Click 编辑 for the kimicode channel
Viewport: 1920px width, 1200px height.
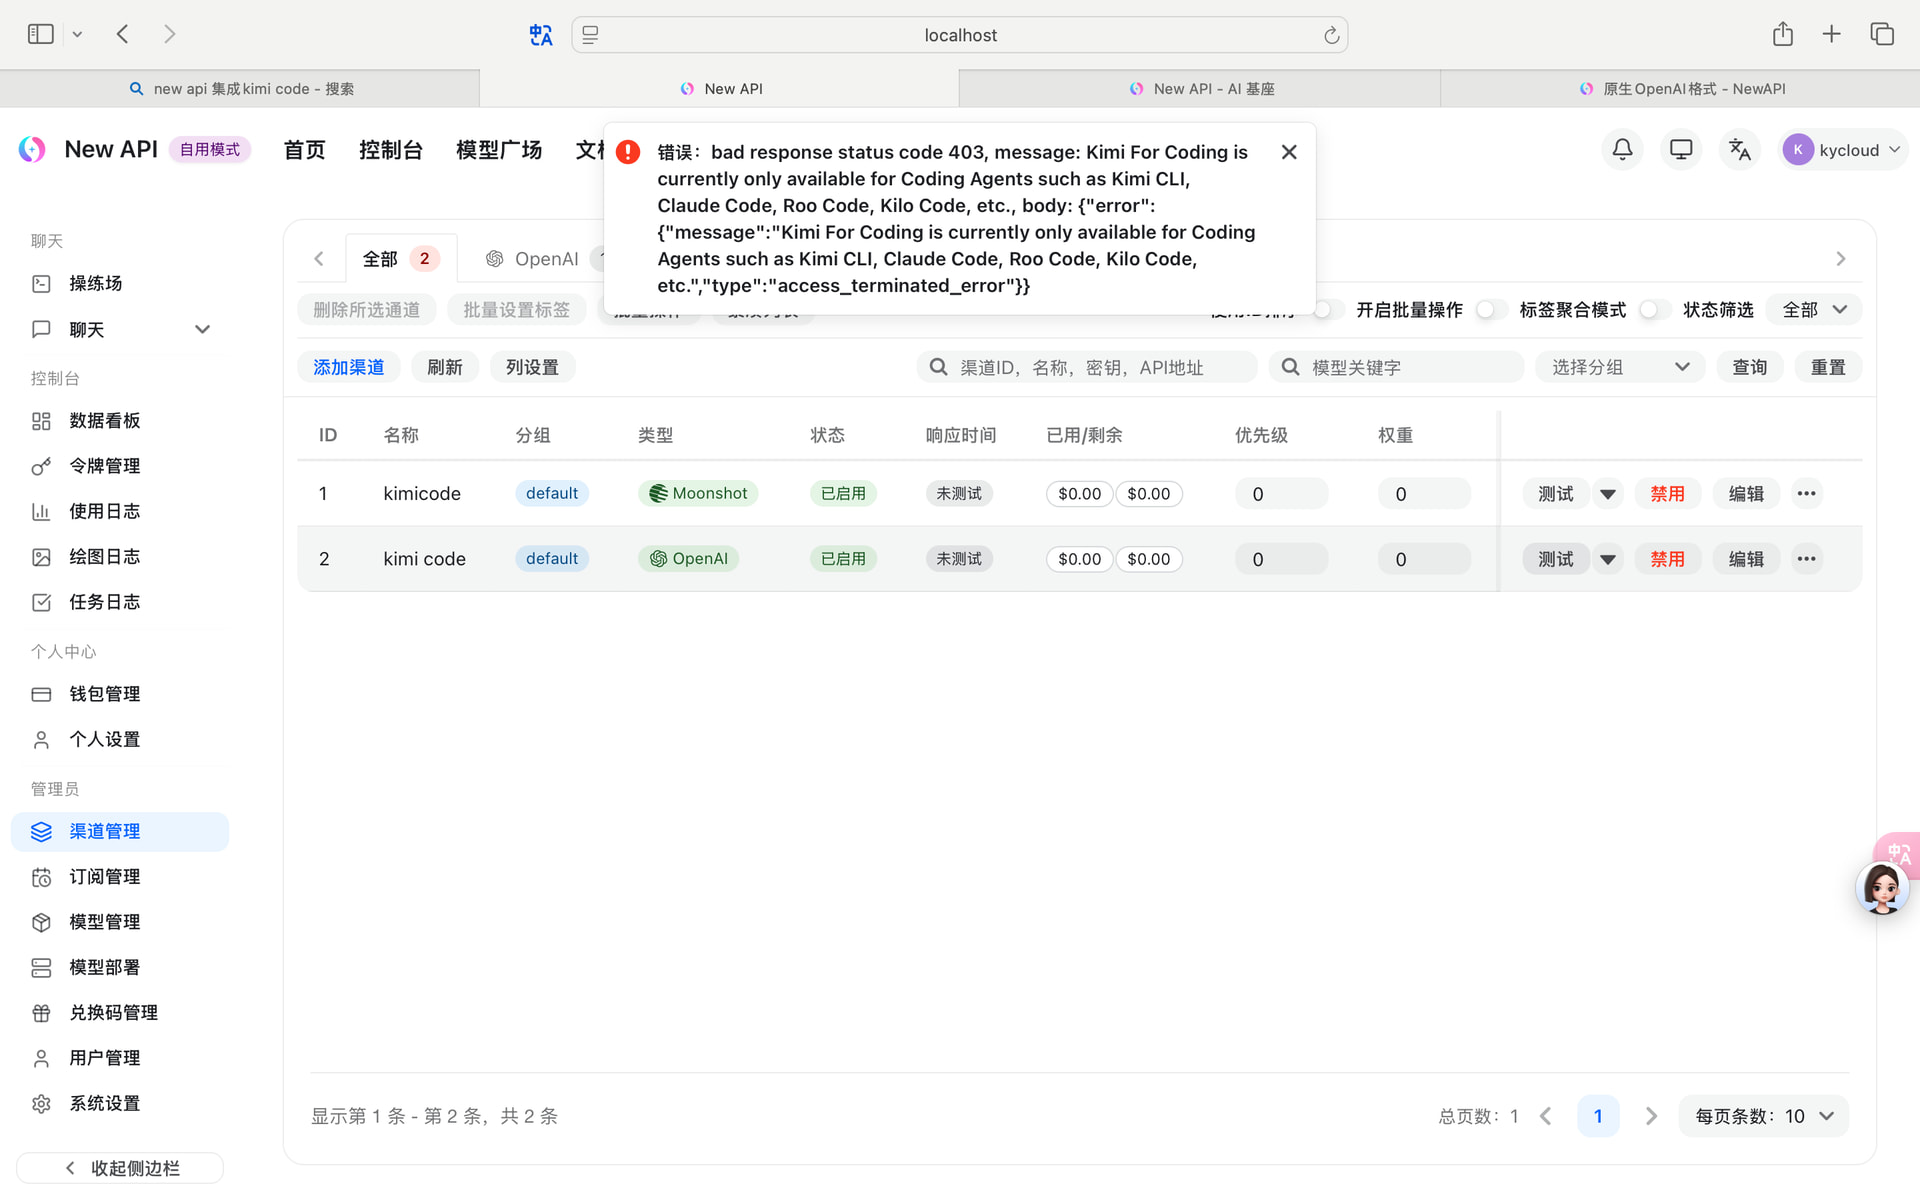pos(1746,493)
